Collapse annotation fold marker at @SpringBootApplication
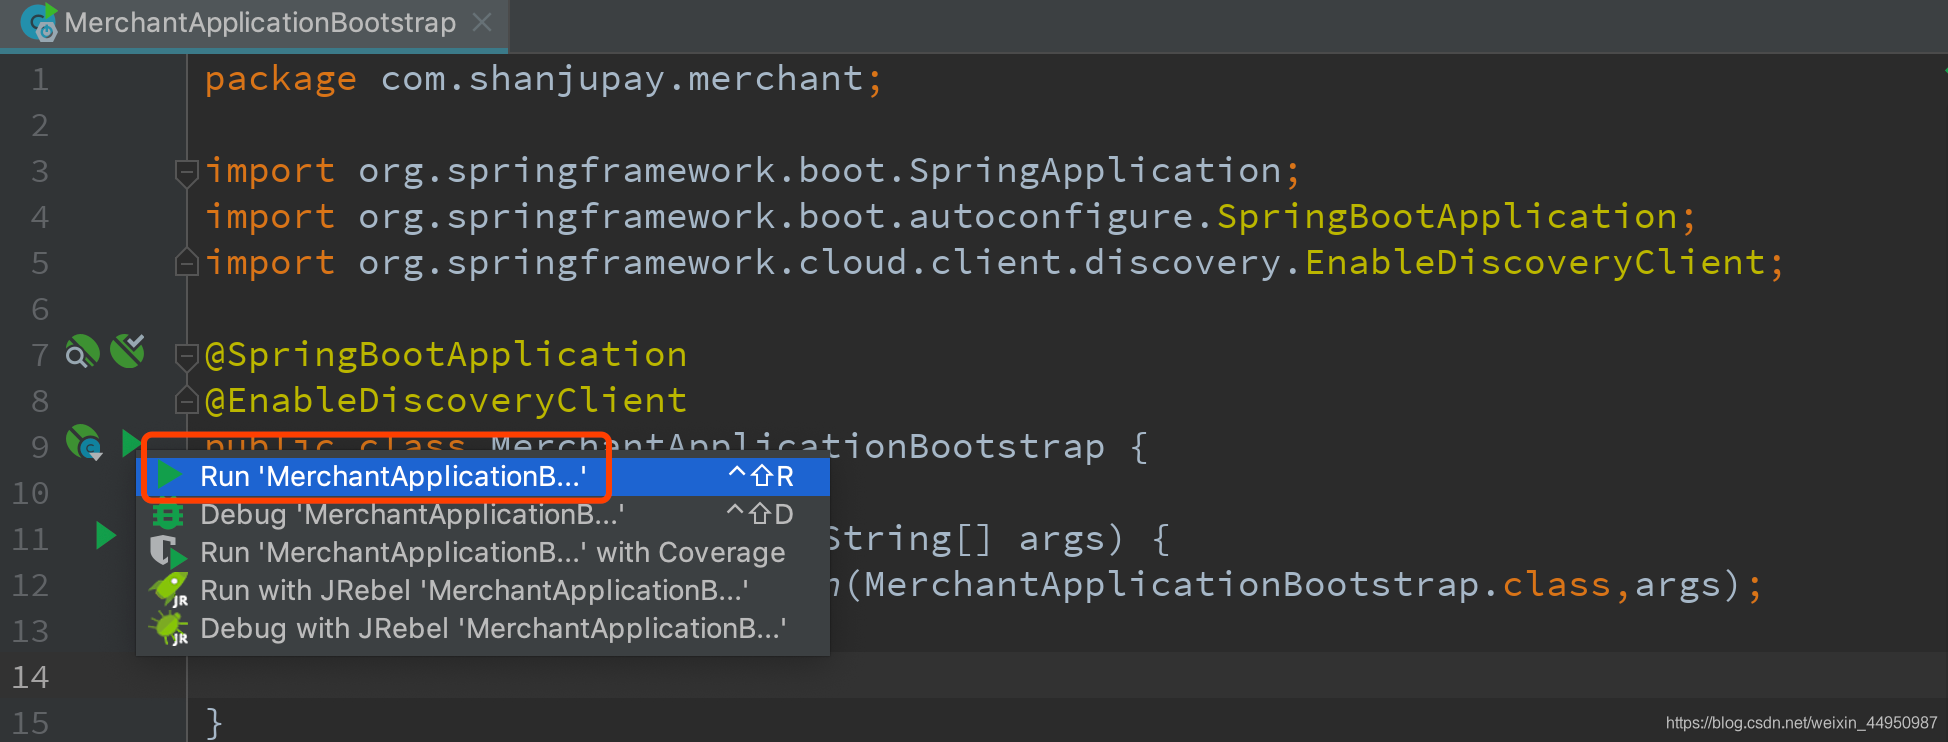The image size is (1948, 742). [x=186, y=356]
